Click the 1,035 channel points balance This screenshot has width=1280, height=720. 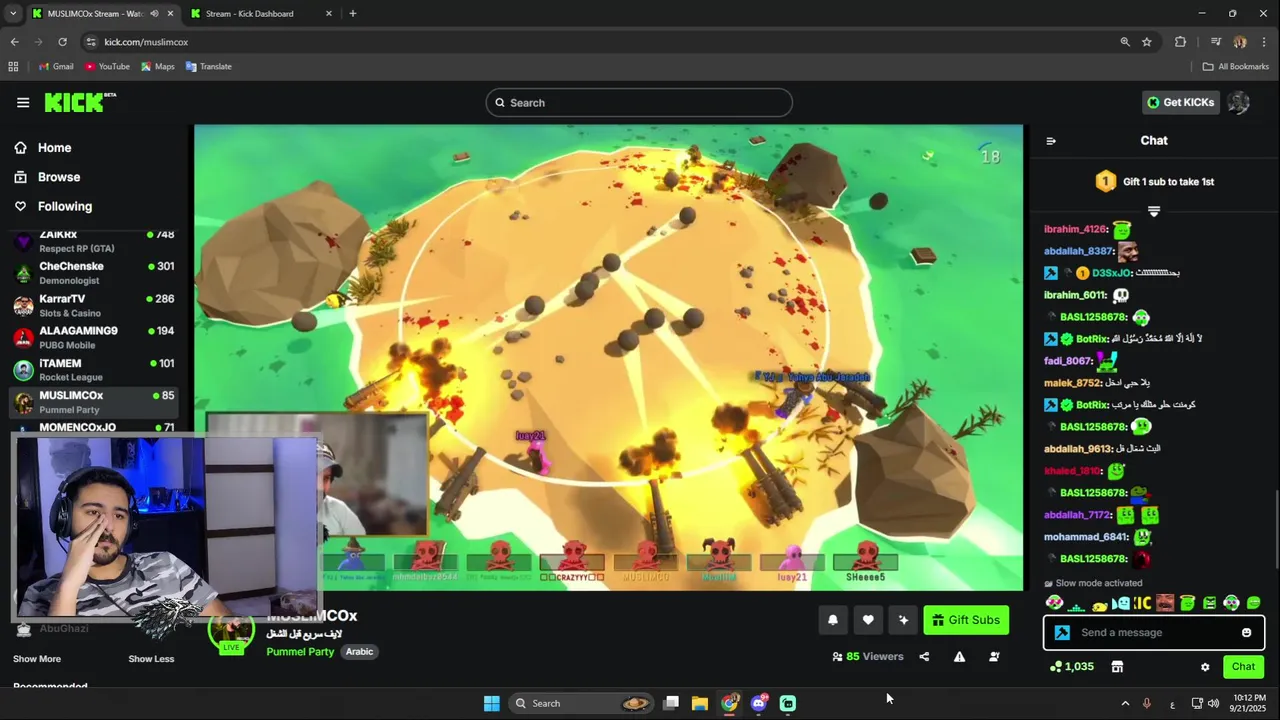pos(1071,667)
